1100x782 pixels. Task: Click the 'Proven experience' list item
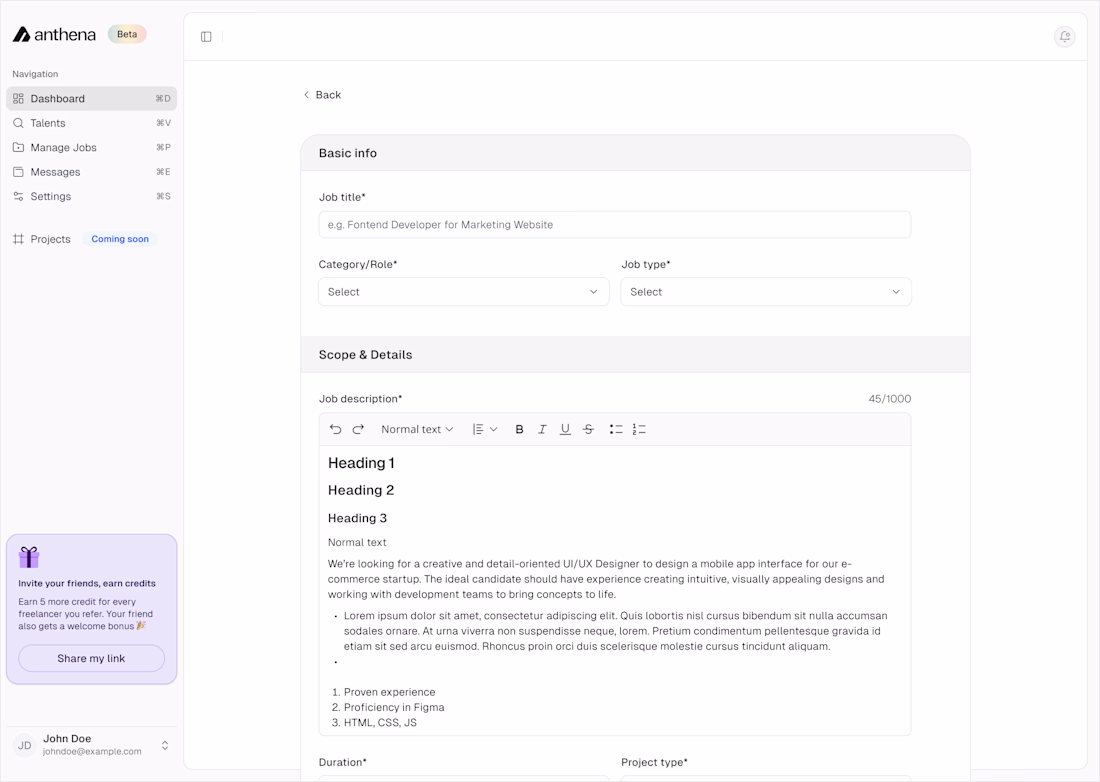(389, 692)
